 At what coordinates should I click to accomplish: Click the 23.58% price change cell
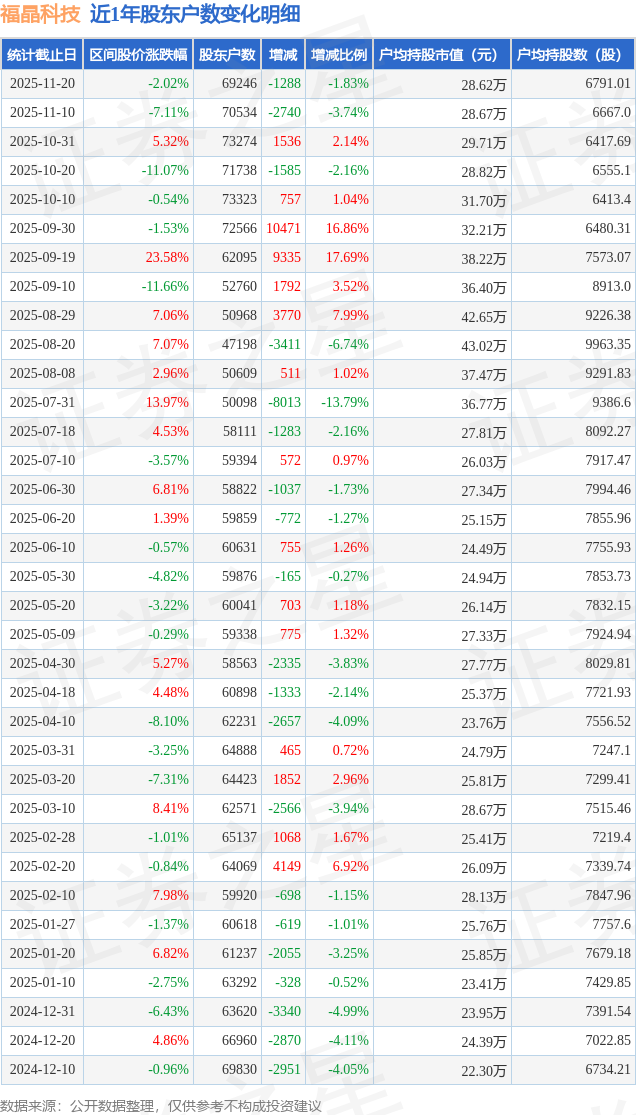167,258
